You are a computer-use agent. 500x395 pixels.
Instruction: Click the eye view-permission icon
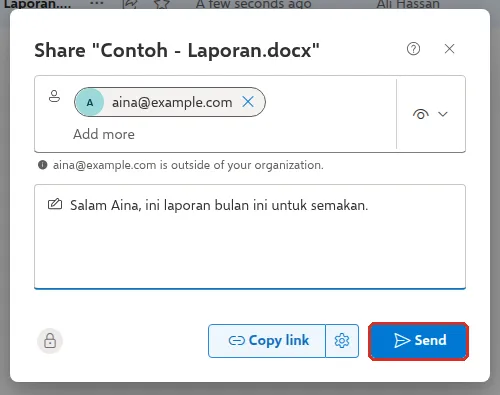[421, 114]
